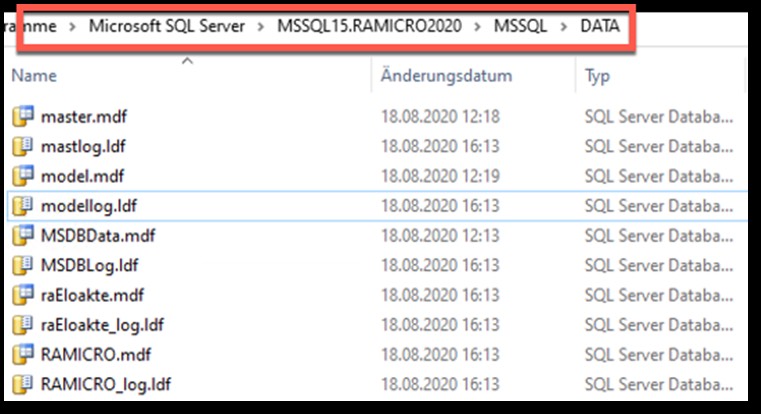
Task: Select the file name master.mdf
Action: 83,116
